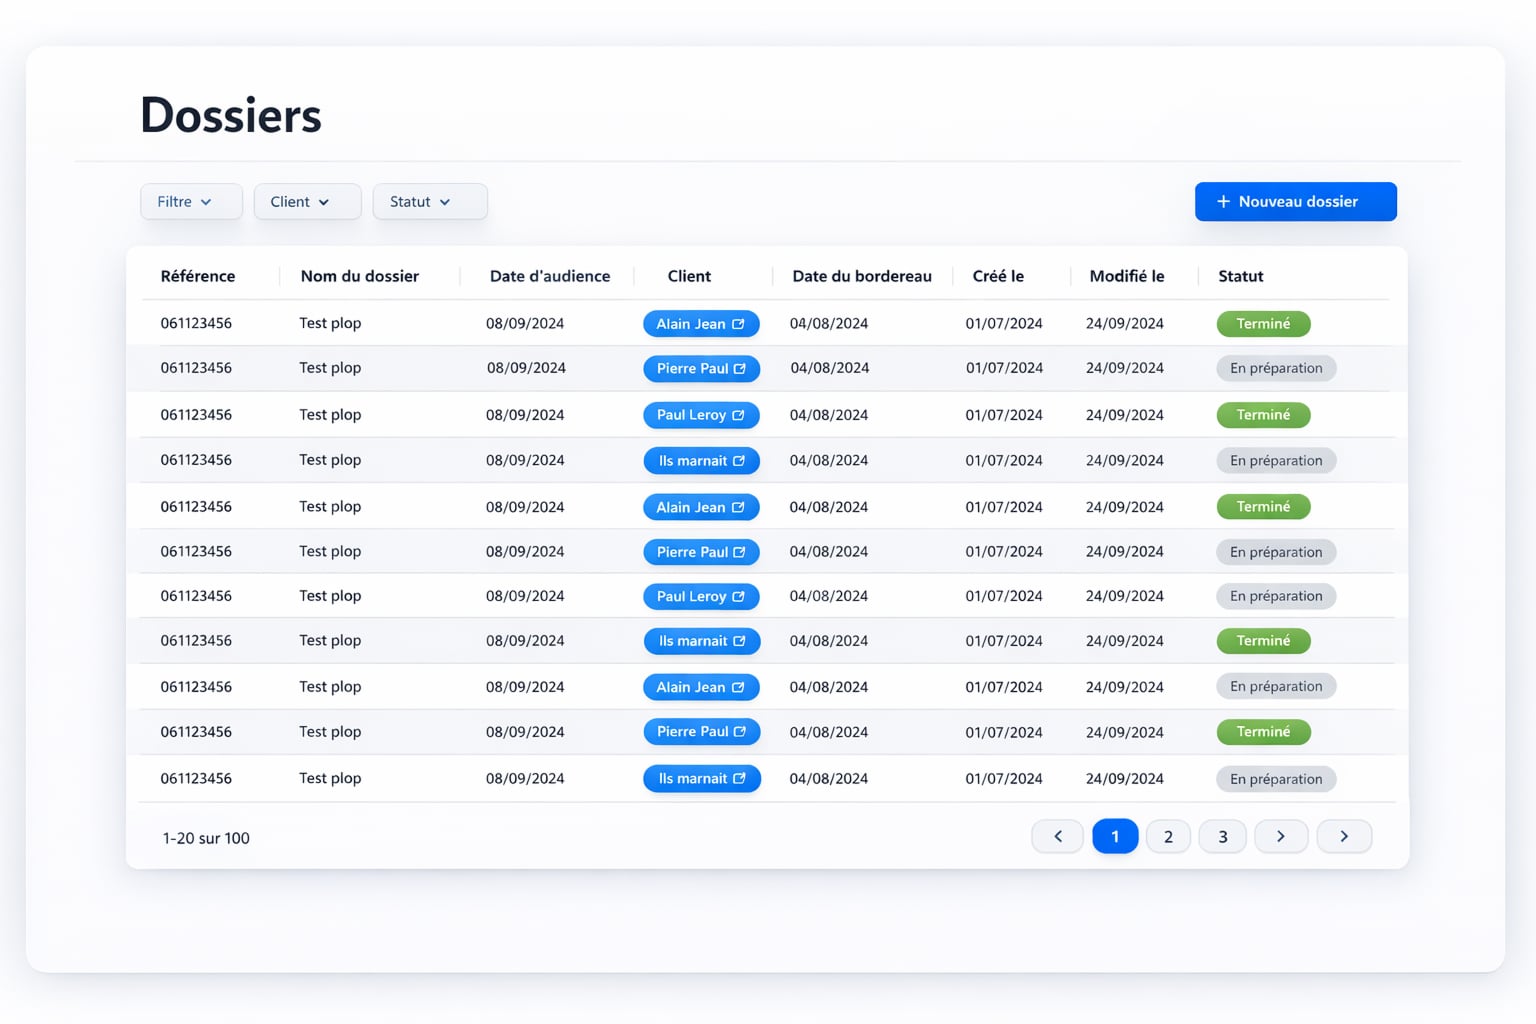This screenshot has width=1536, height=1024.
Task: Select the En préparation badge on second row
Action: point(1276,368)
